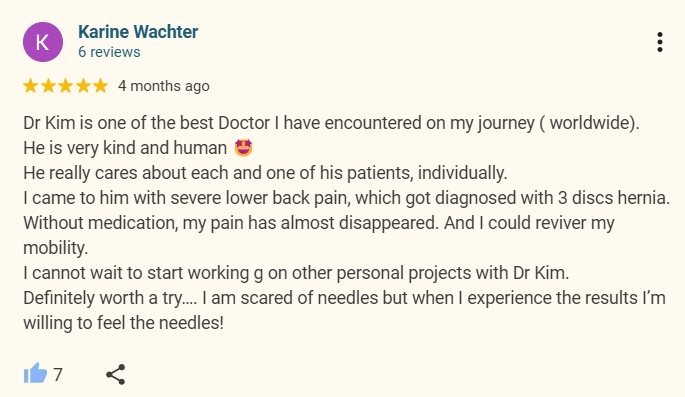Click the sentence 'He really cares about each'
The width and height of the screenshot is (685, 397).
pos(265,173)
